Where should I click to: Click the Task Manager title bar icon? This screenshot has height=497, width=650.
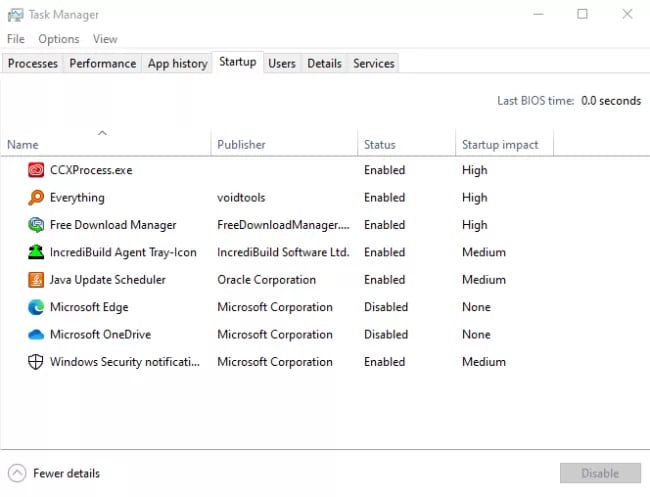click(15, 15)
